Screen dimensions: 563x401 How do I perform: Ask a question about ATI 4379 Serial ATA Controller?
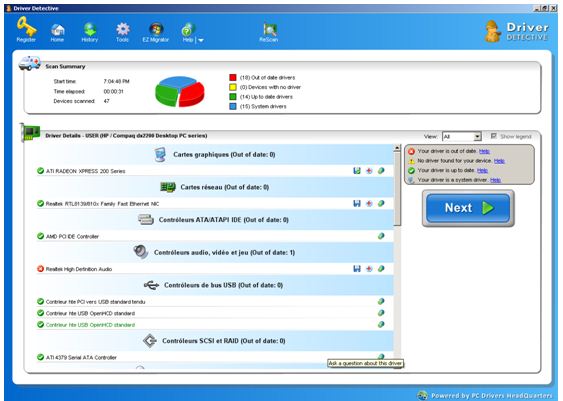click(381, 356)
